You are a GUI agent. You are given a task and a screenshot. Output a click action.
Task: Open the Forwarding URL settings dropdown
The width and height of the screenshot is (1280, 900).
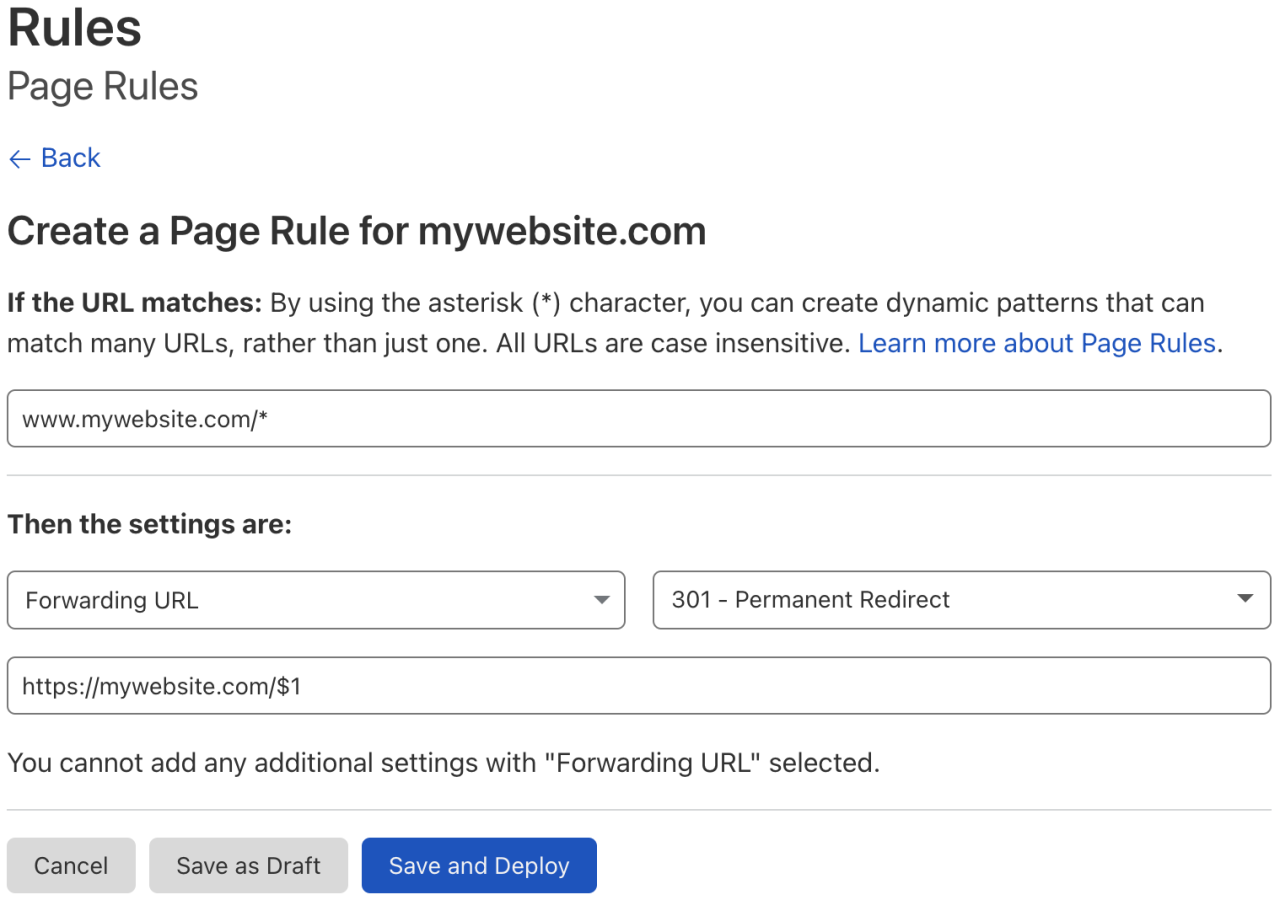[x=316, y=599]
